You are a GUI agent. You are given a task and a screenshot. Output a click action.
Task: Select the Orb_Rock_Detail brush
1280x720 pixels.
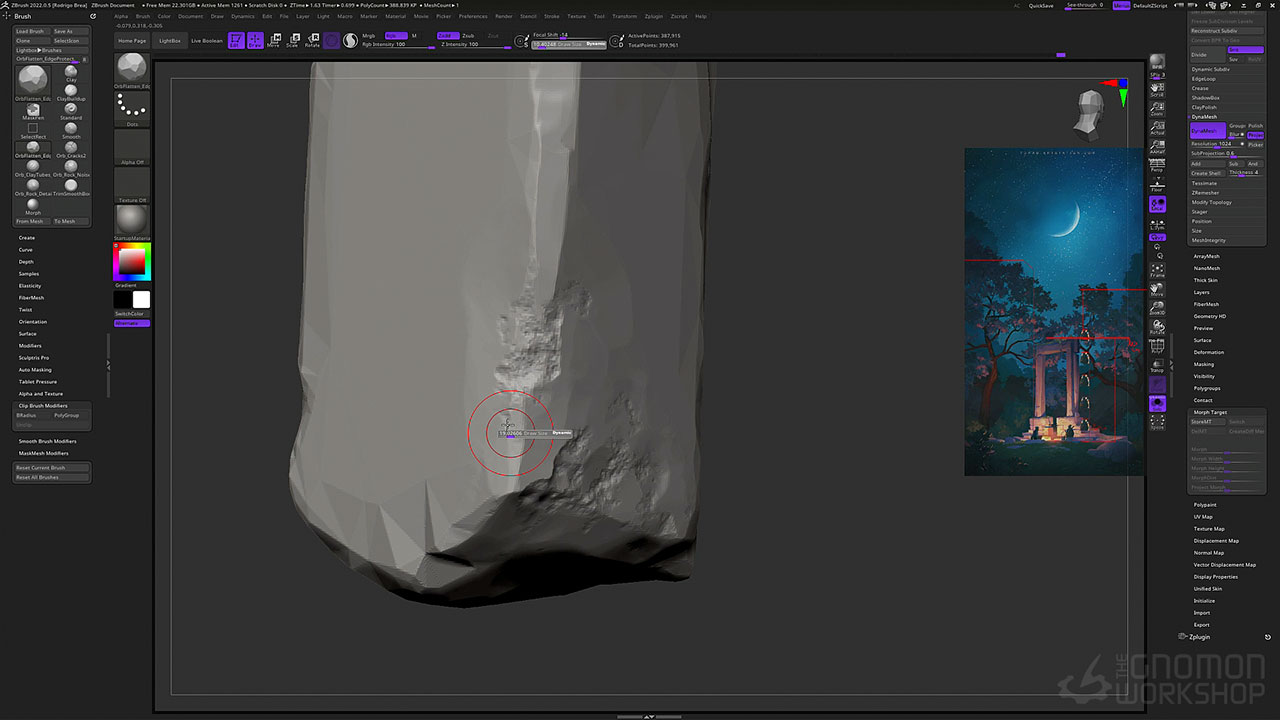(33, 187)
